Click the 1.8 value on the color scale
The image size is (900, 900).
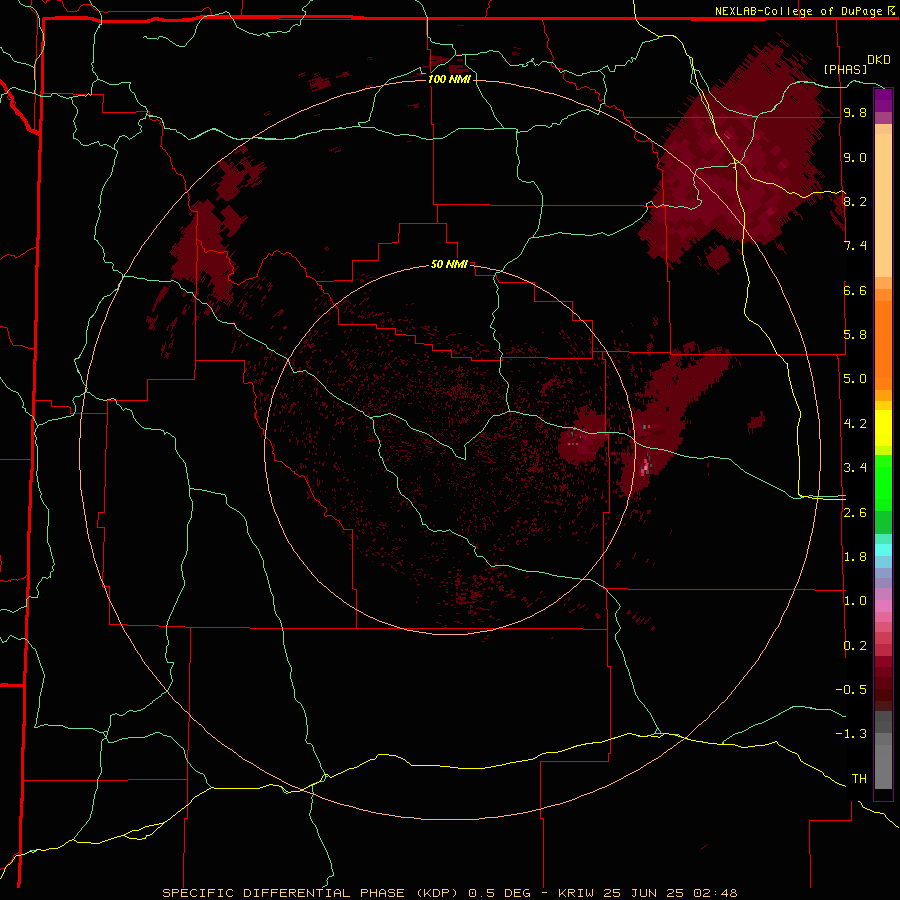pos(855,557)
